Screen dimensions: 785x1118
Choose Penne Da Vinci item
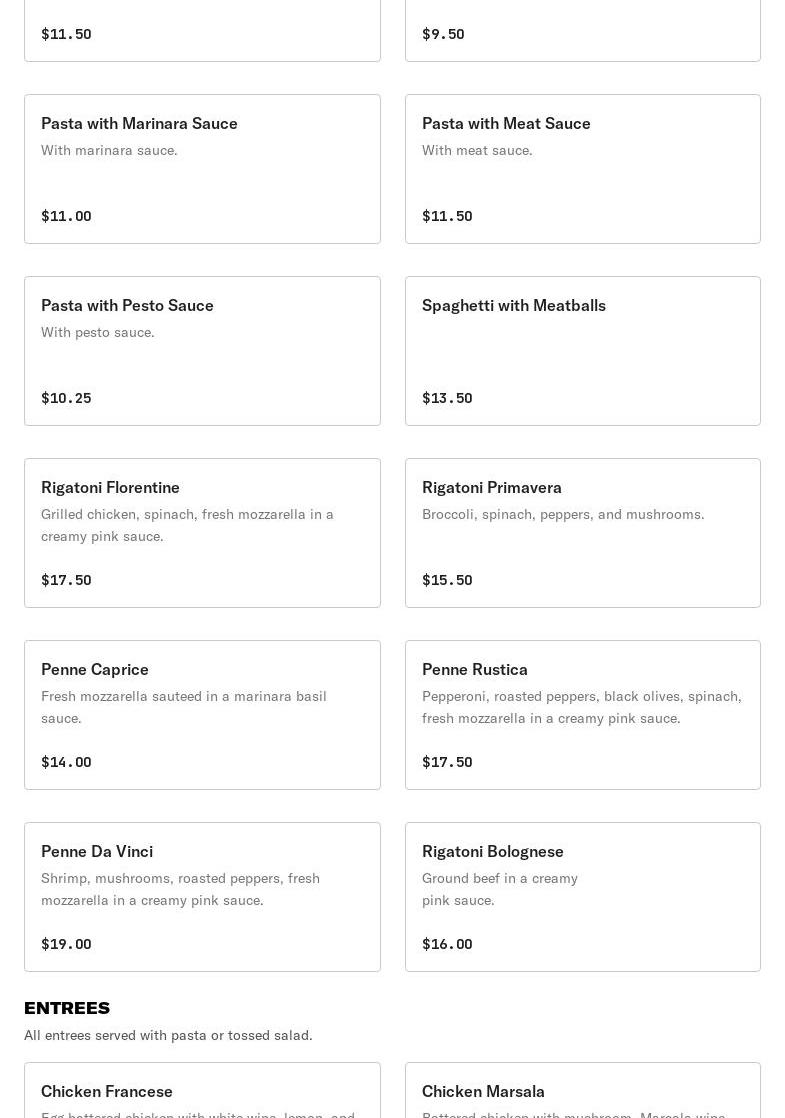tap(202, 896)
